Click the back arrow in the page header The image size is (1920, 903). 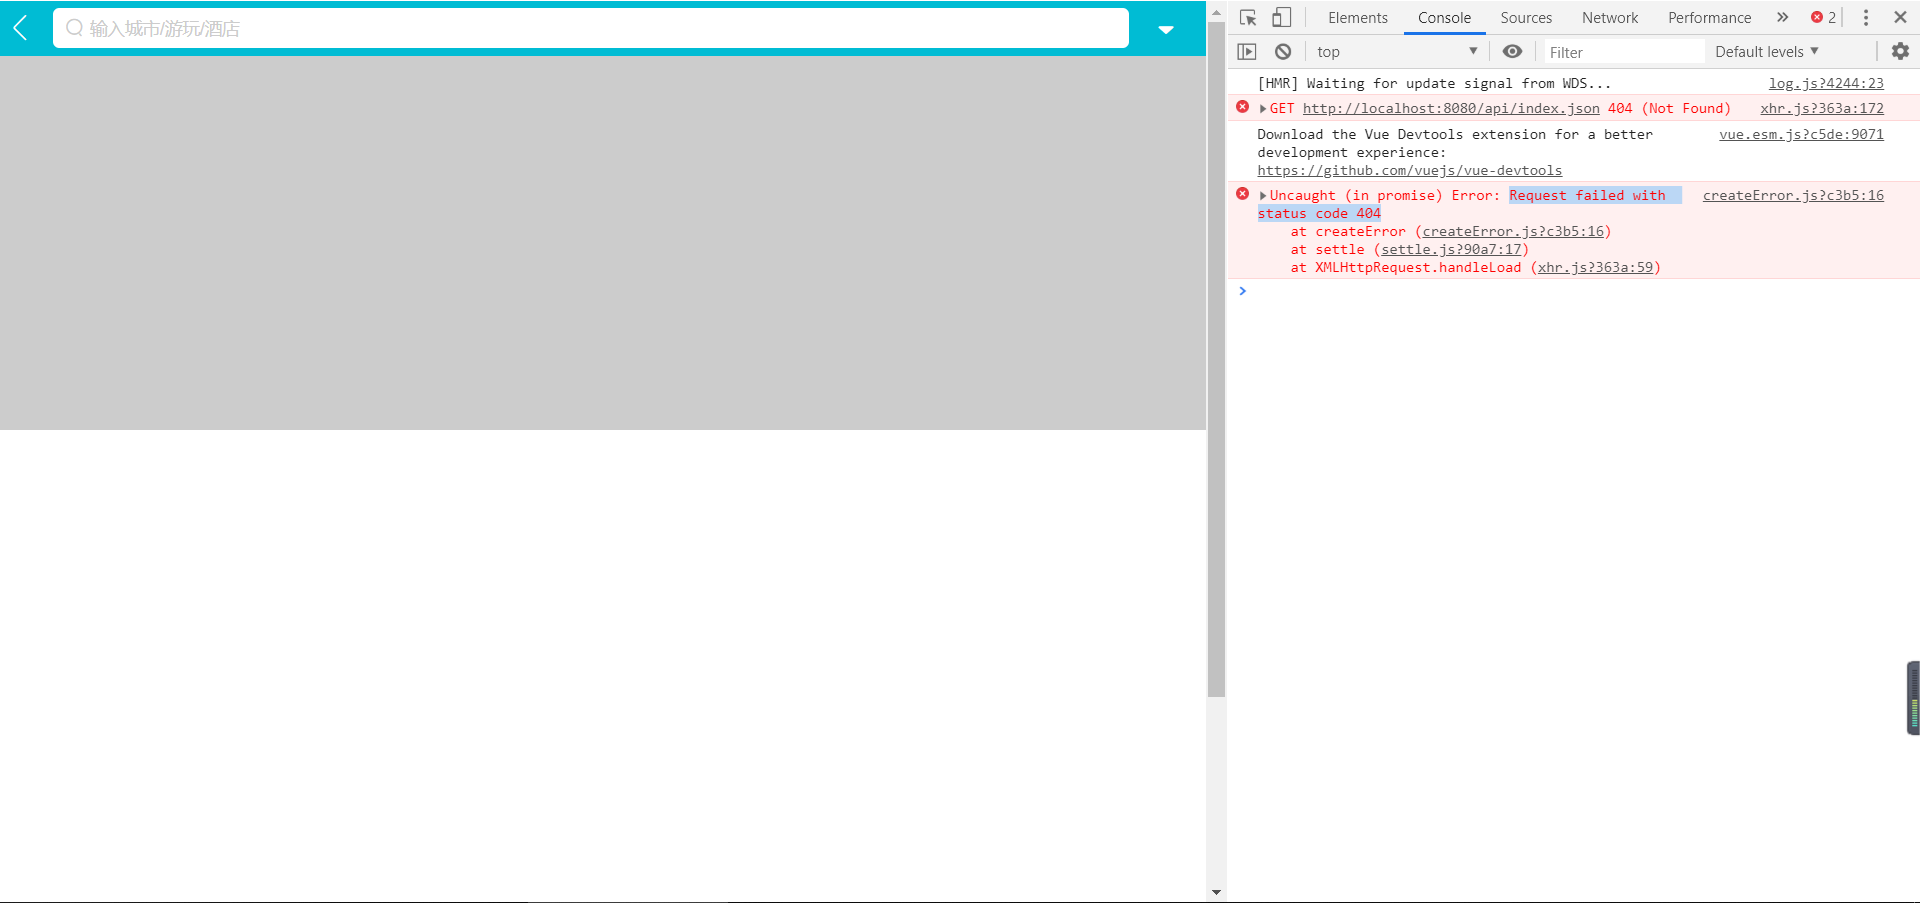20,28
